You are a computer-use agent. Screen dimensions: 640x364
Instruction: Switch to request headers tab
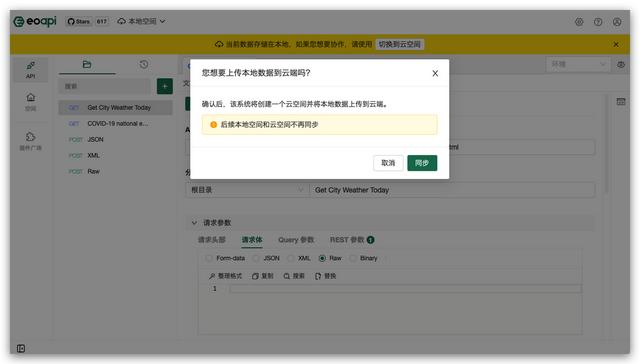tap(211, 240)
